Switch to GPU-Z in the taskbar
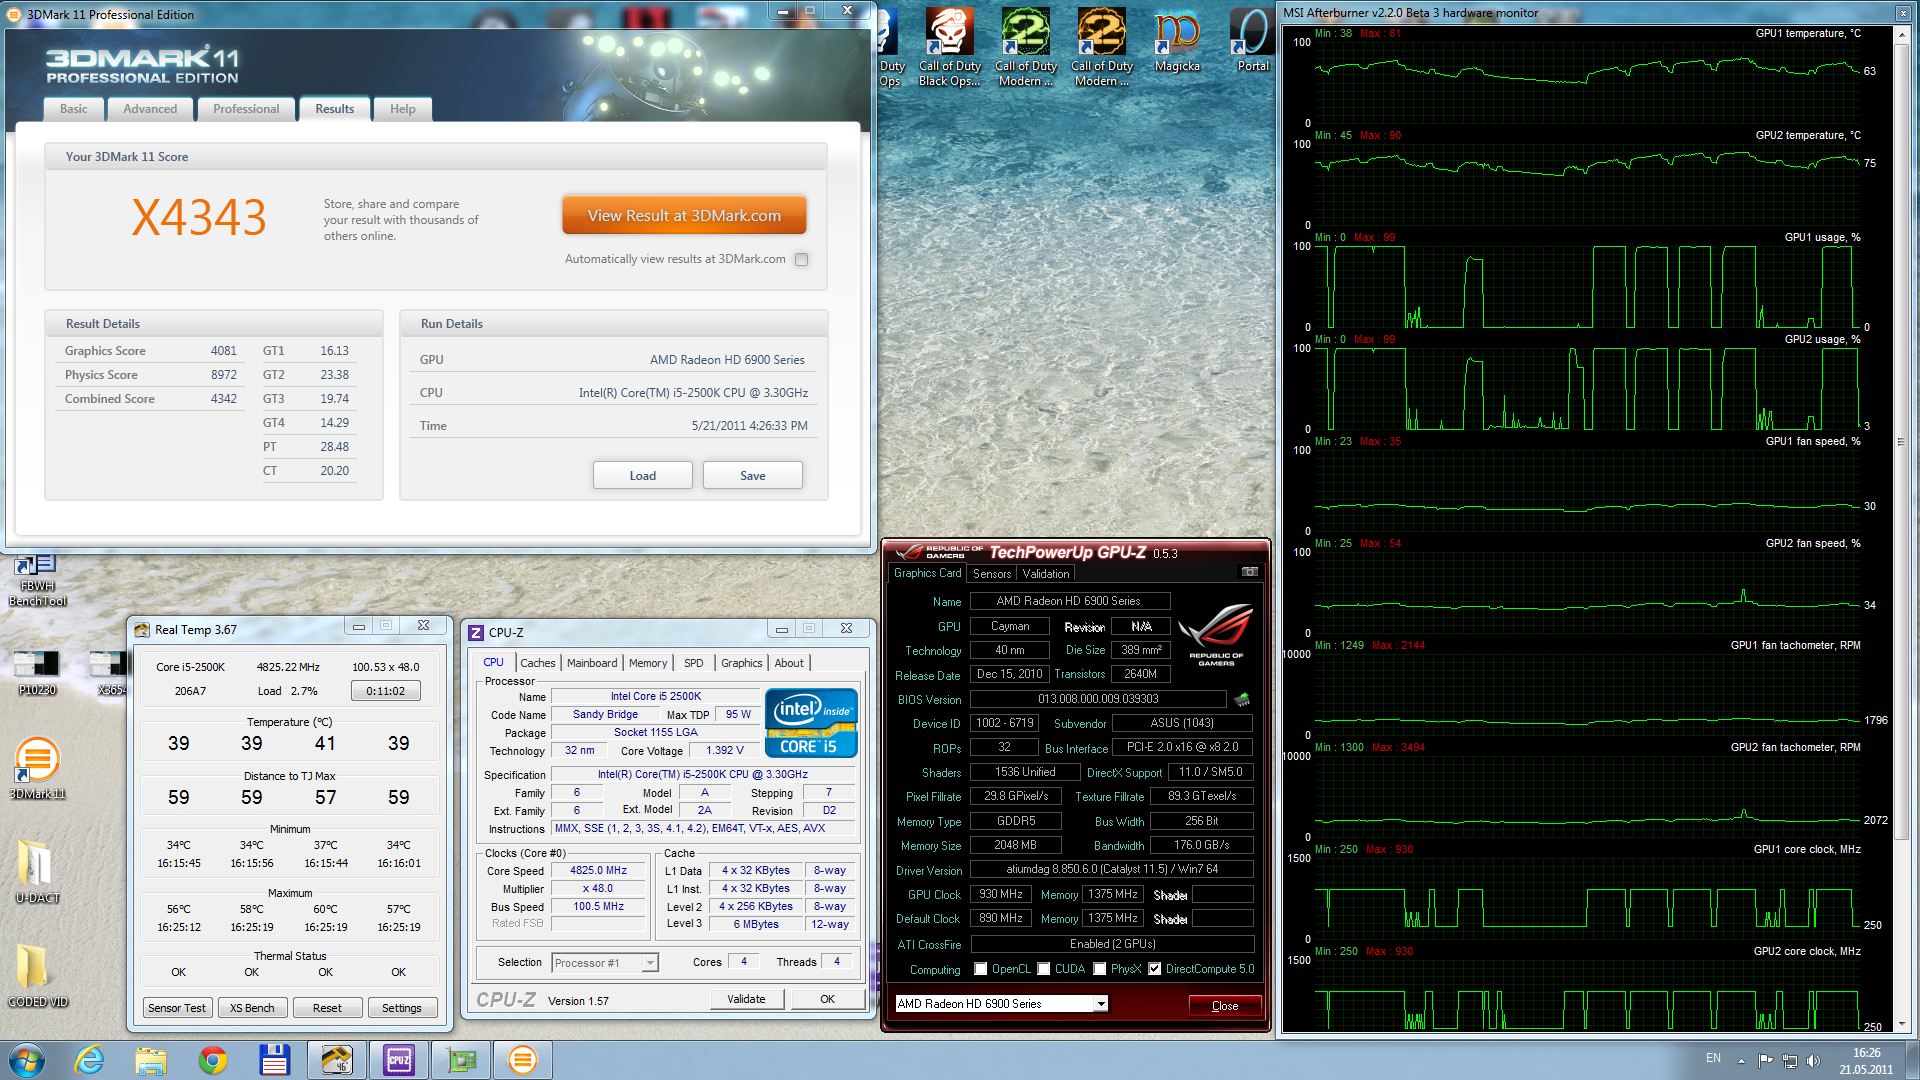This screenshot has width=1920, height=1080. tap(461, 1060)
